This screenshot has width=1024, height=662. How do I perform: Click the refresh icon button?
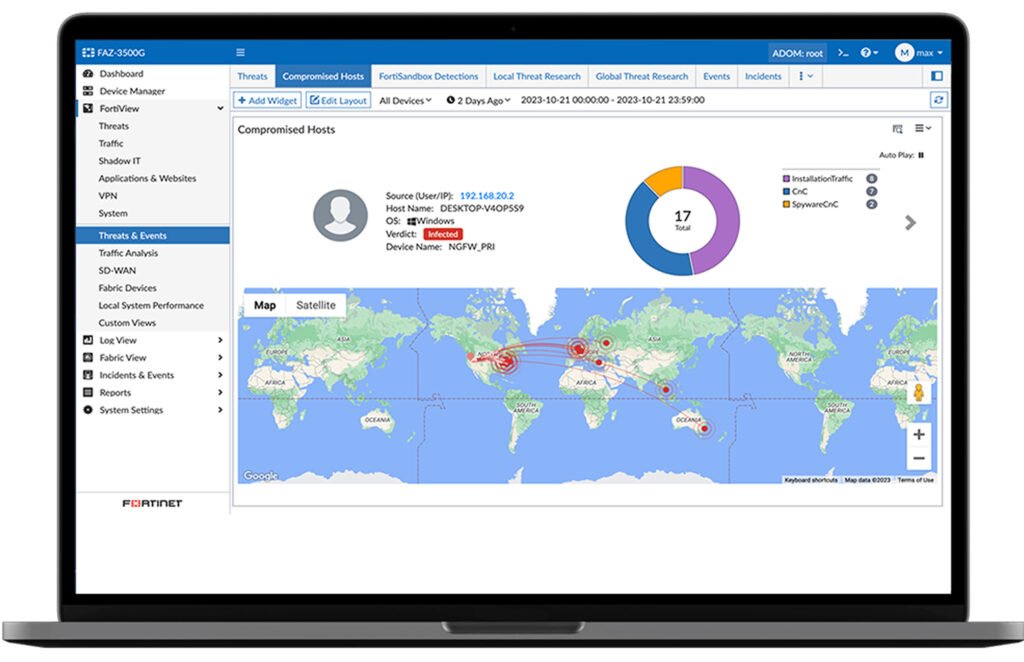[937, 100]
